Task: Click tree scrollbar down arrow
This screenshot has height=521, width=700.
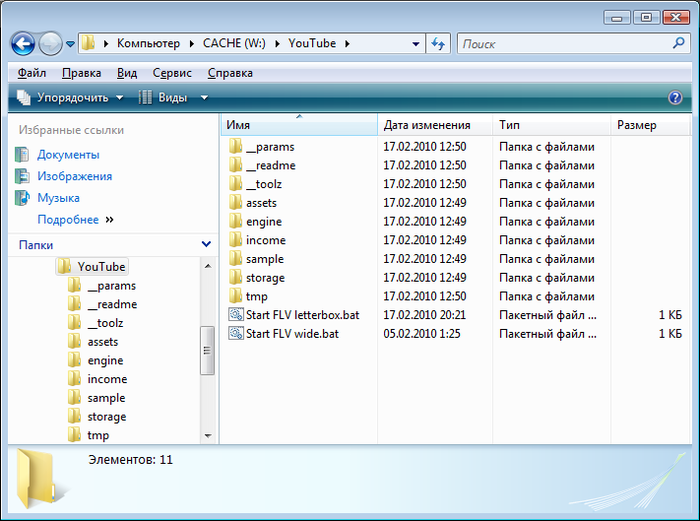Action: (x=208, y=435)
